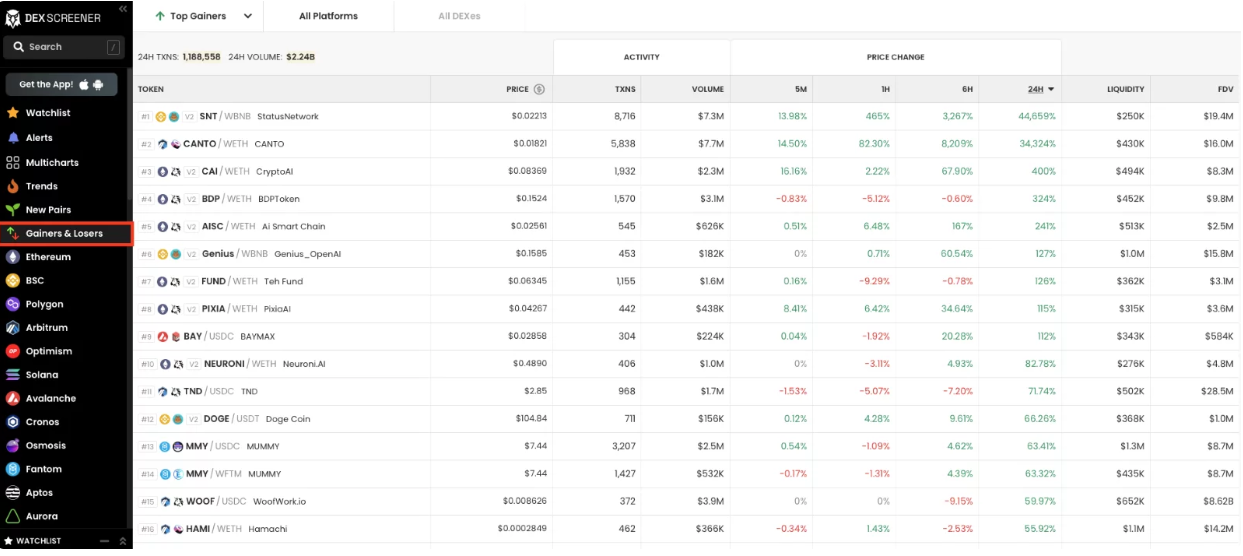Select Gainers & Losers in sidebar

click(x=66, y=234)
